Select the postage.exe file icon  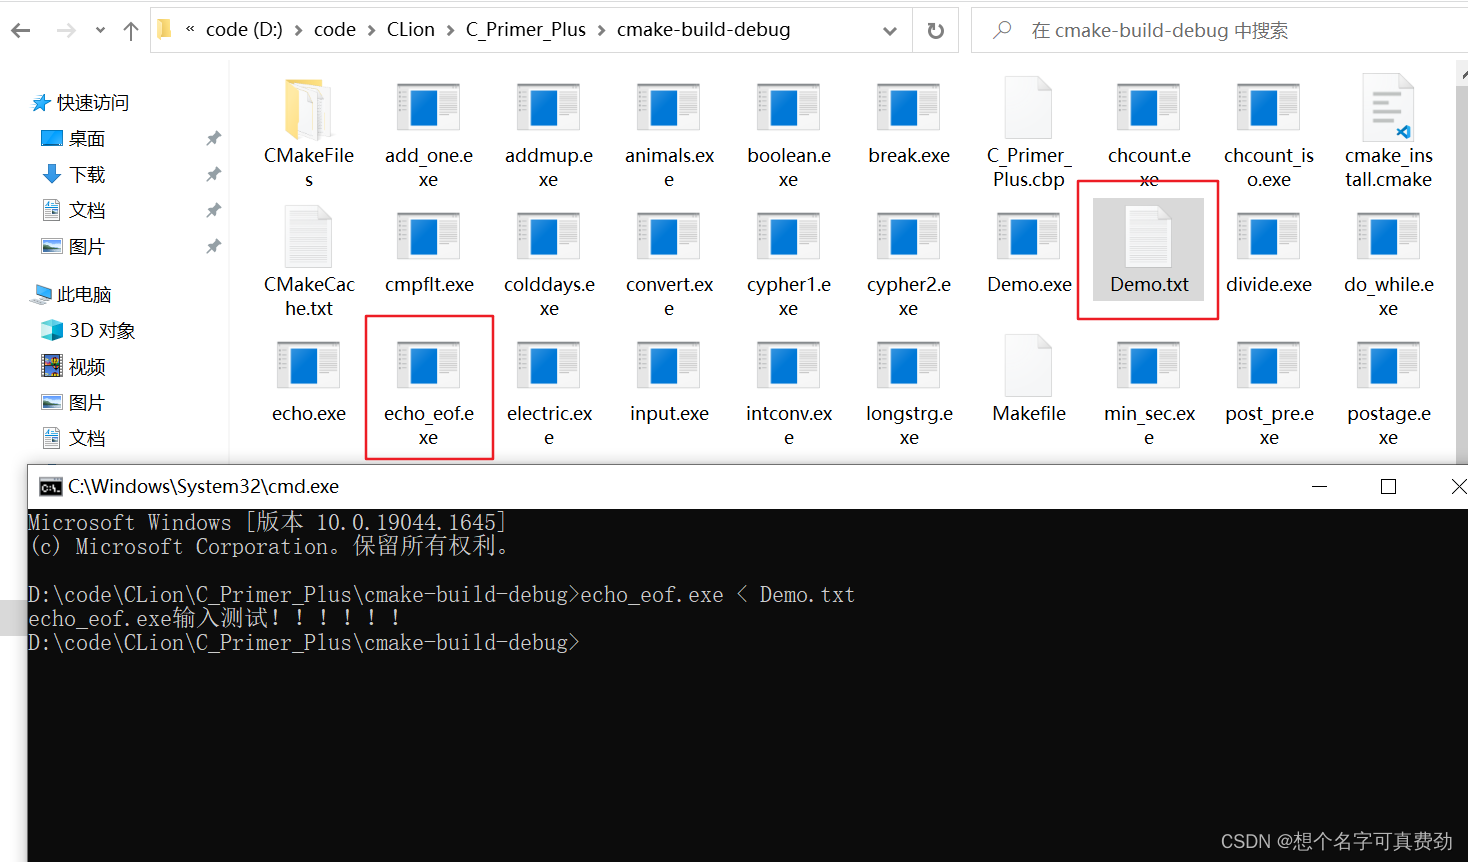[1388, 366]
